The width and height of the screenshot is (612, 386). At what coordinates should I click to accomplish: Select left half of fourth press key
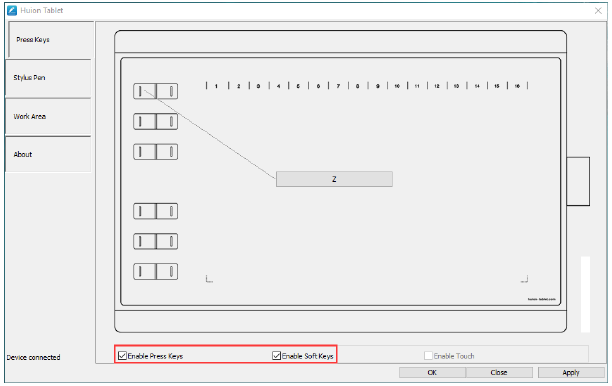pos(145,211)
